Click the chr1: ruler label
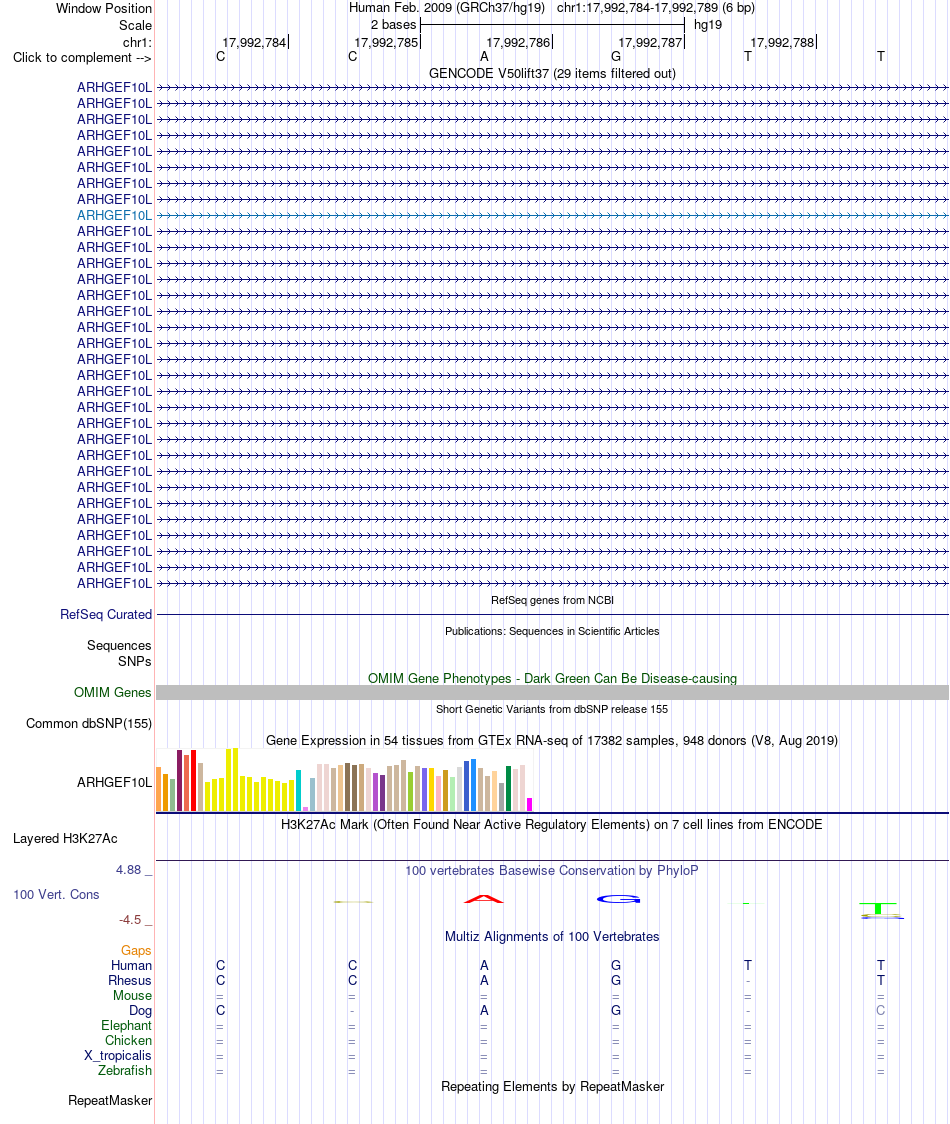 coord(137,42)
